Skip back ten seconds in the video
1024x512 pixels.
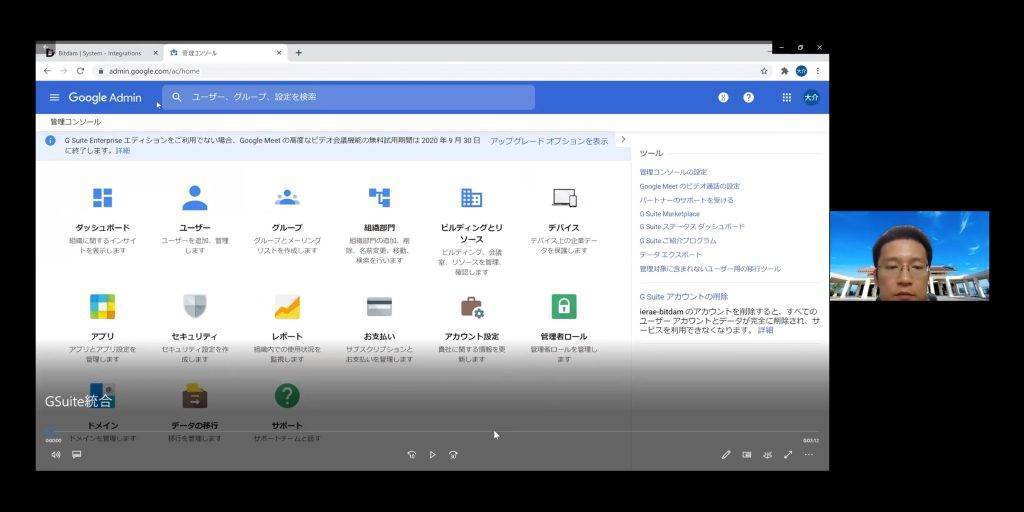tap(411, 455)
